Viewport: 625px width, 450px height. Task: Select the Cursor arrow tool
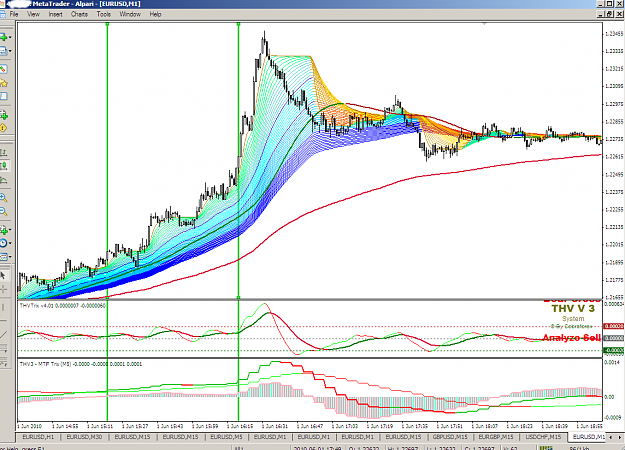3,275
